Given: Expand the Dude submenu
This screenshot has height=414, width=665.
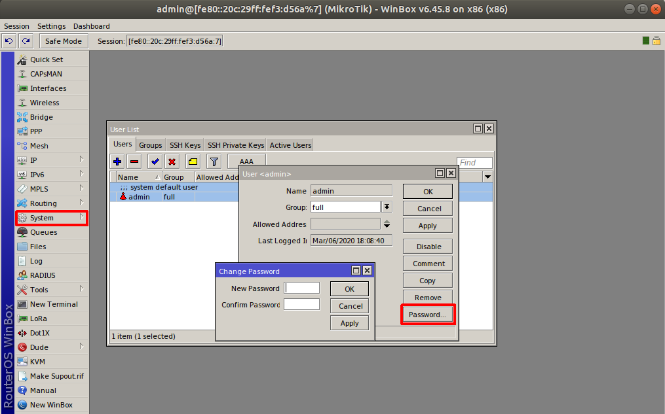Looking at the screenshot, I should [x=81, y=347].
